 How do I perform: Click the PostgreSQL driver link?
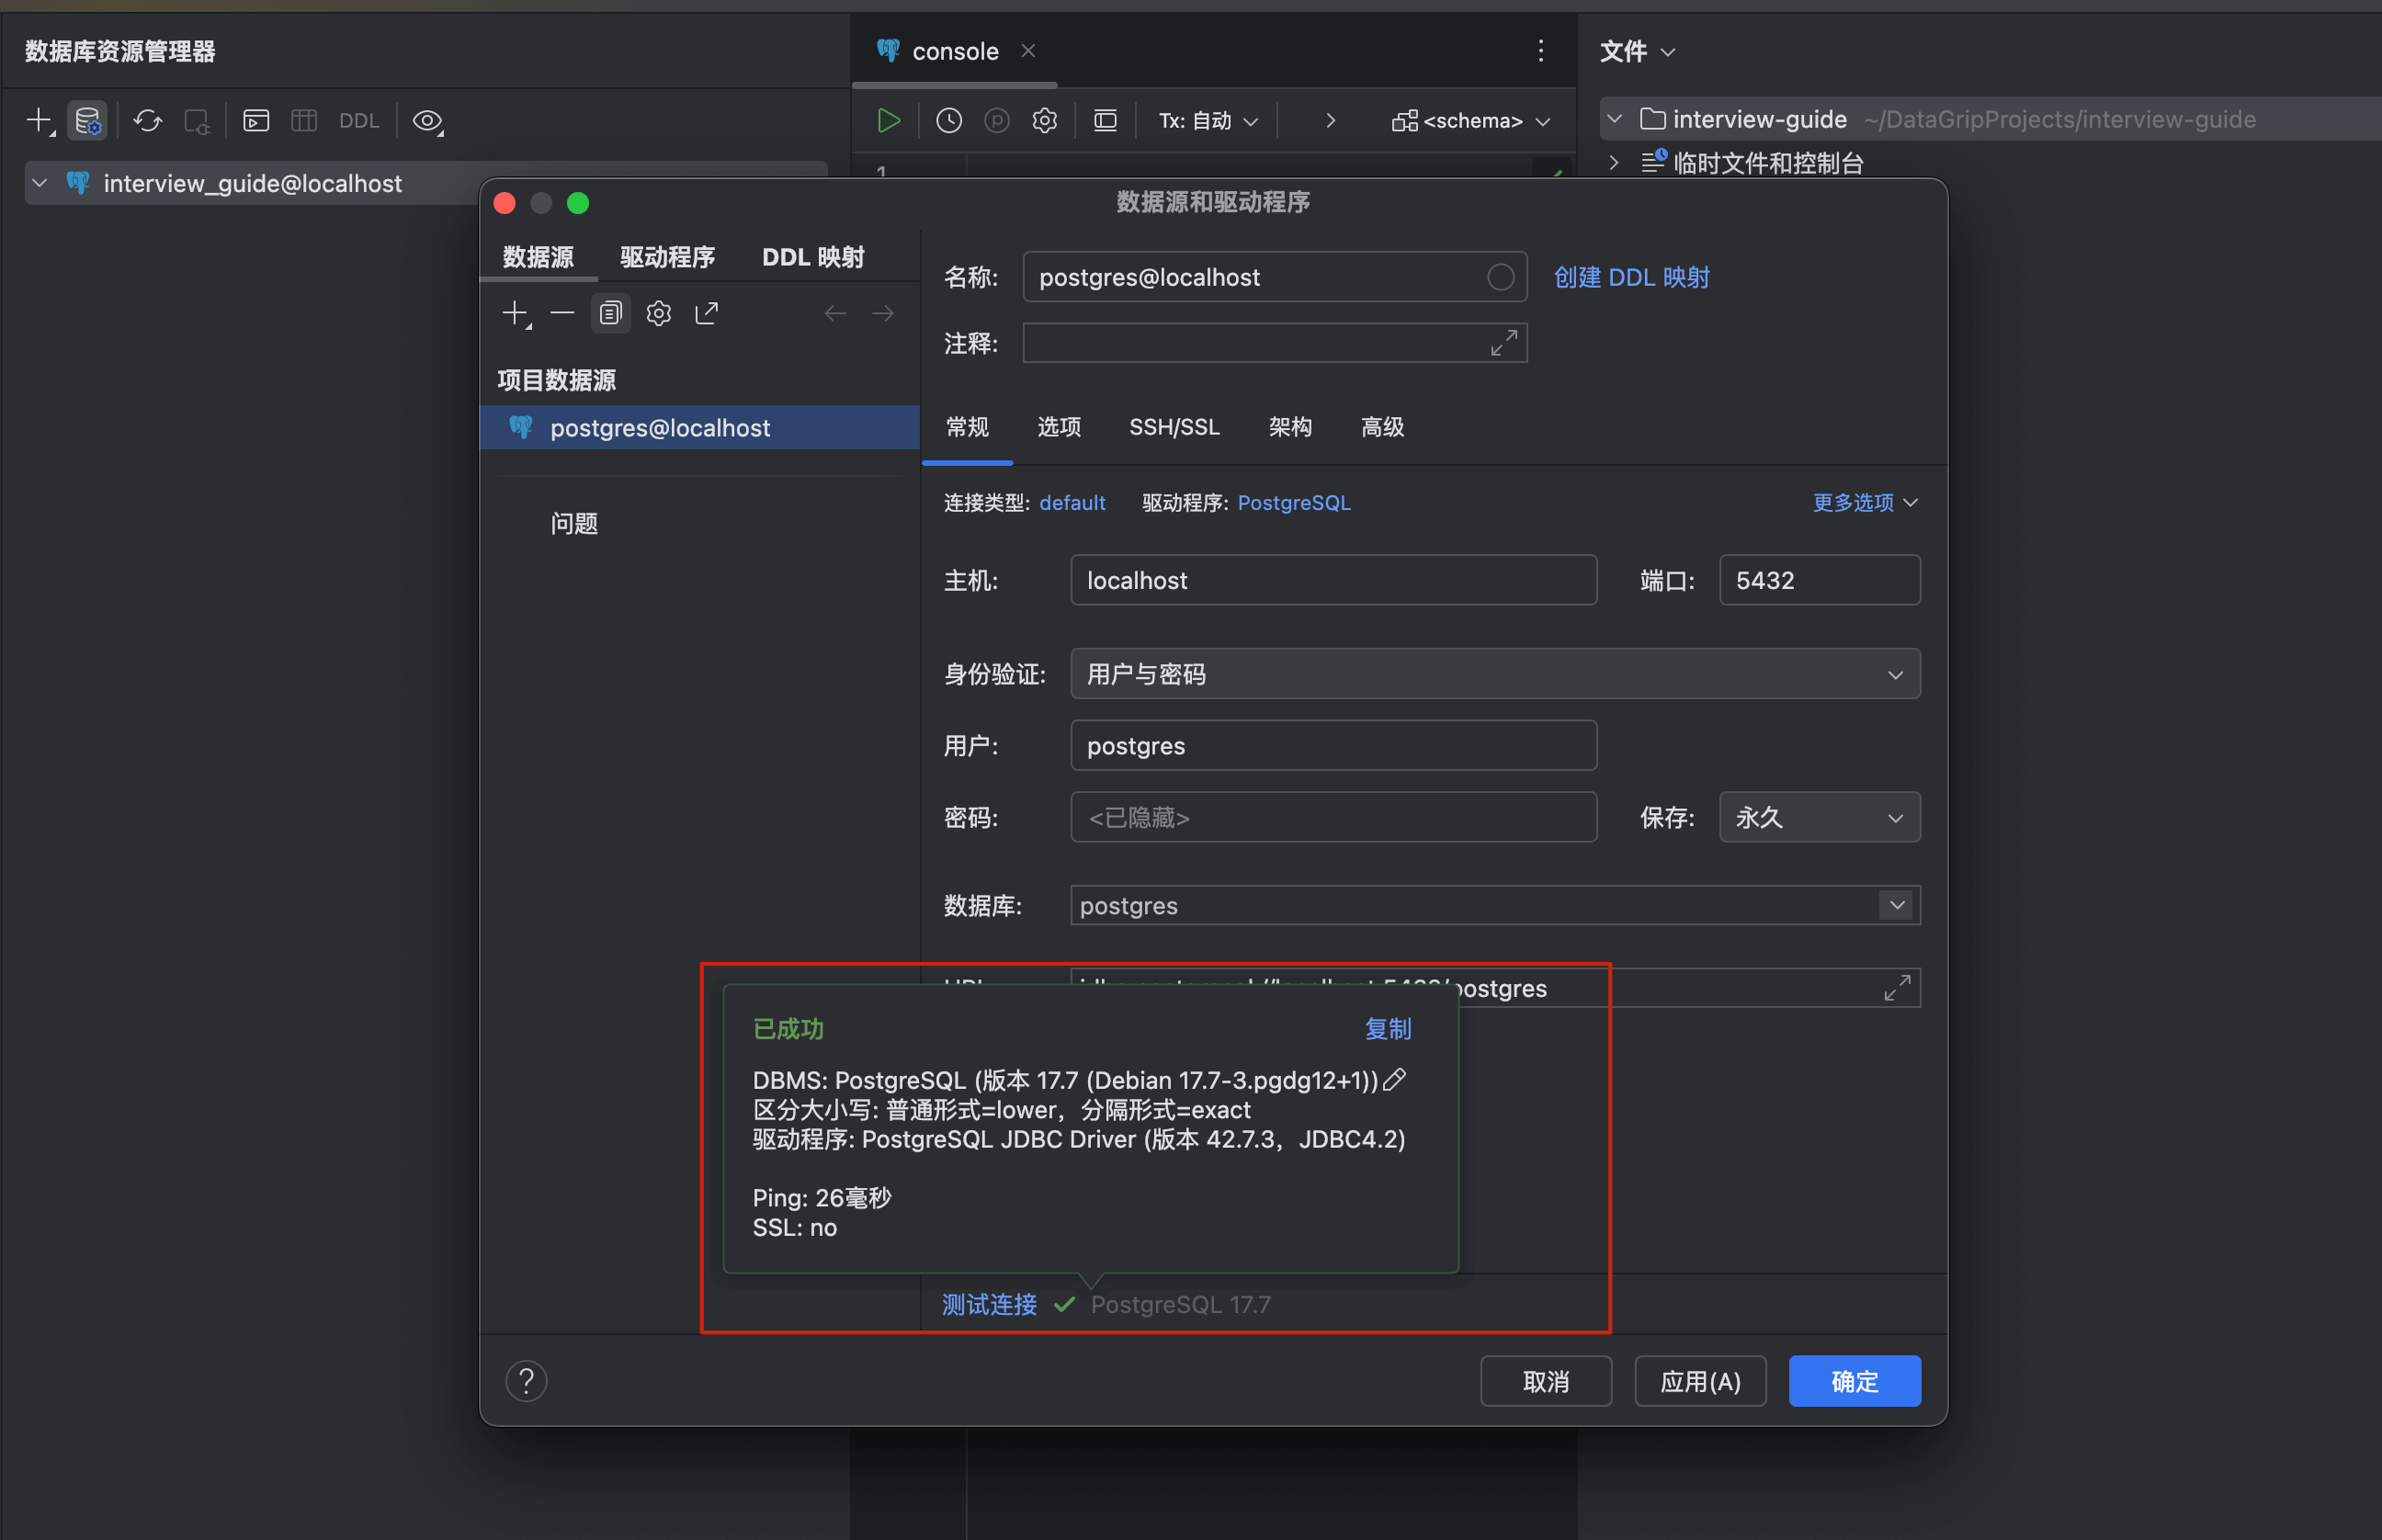coord(1294,502)
